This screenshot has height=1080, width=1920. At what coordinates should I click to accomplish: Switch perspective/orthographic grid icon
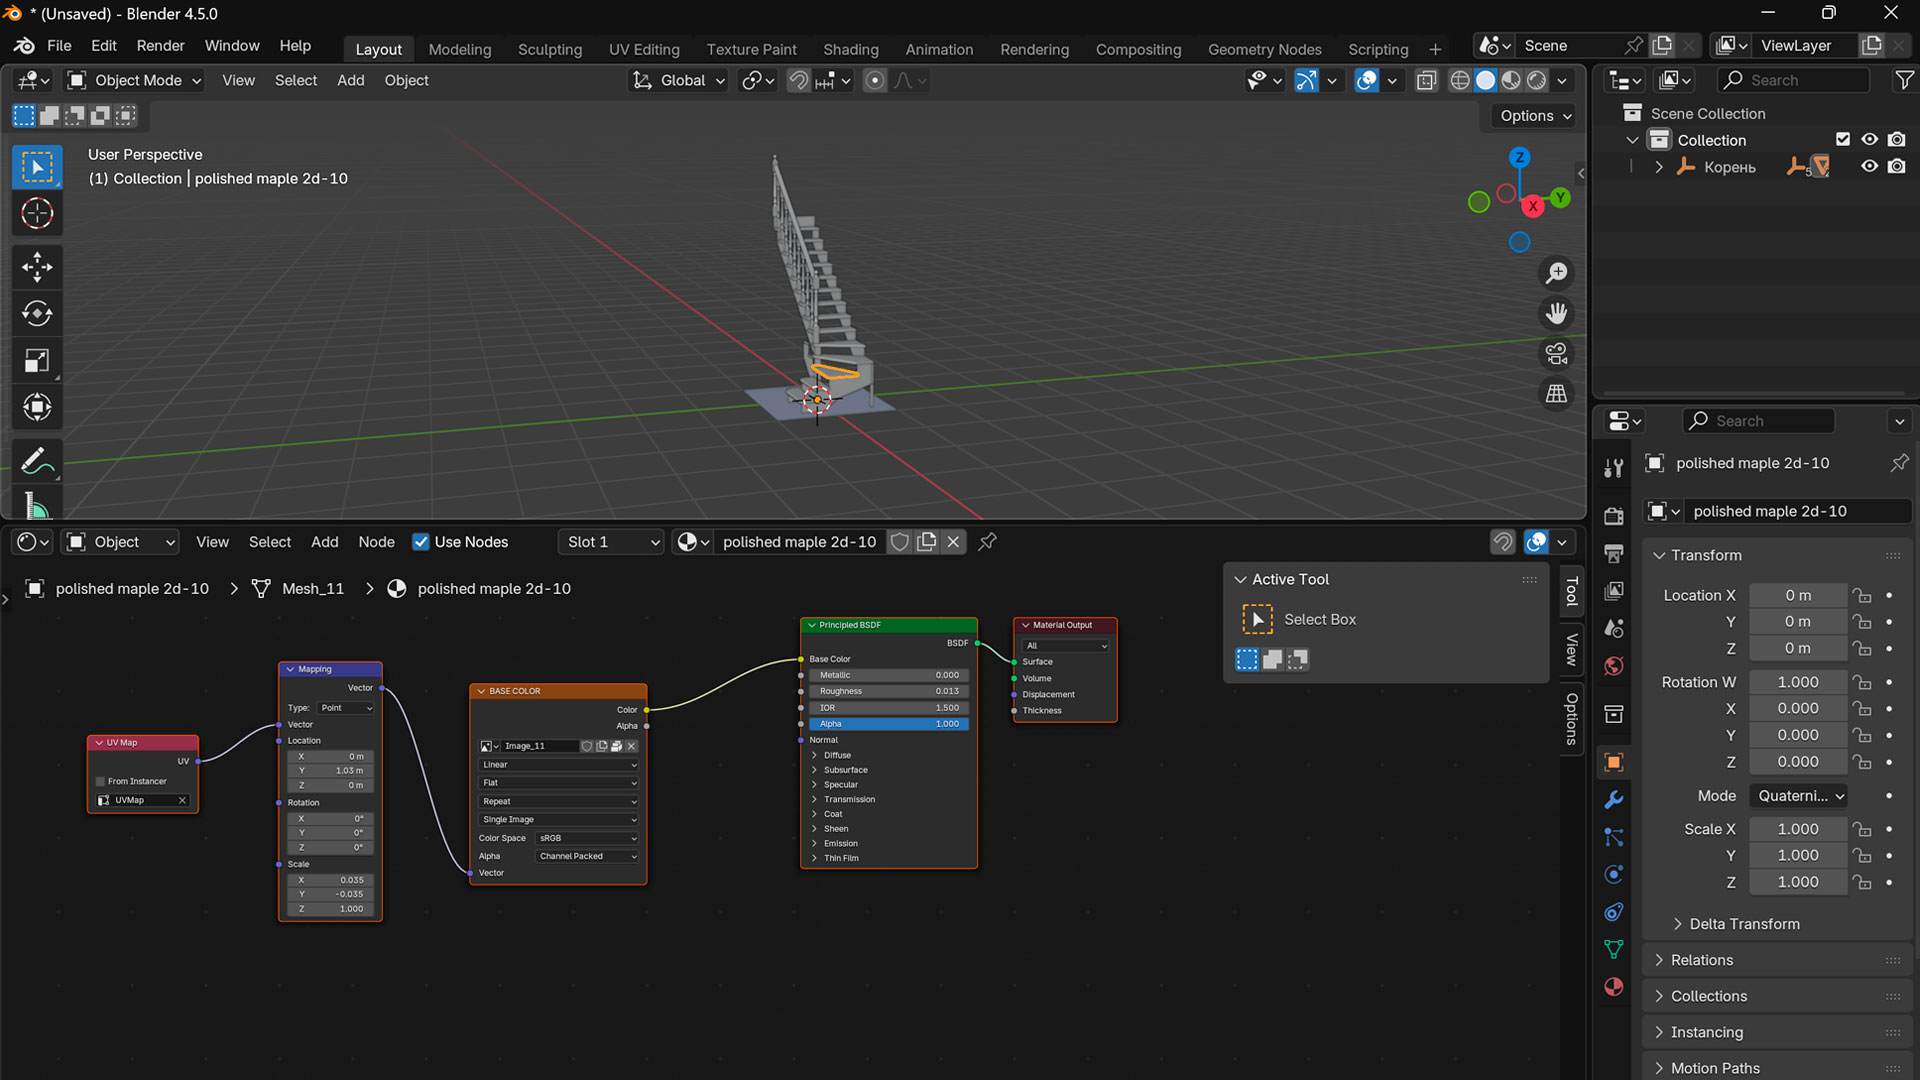1556,394
